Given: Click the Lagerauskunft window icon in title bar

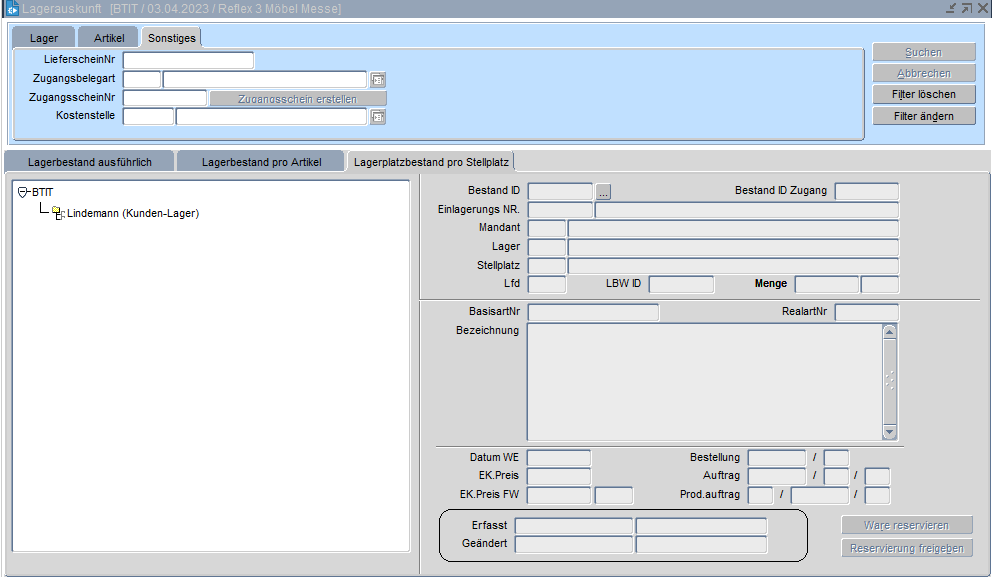Looking at the screenshot, I should tap(11, 8).
